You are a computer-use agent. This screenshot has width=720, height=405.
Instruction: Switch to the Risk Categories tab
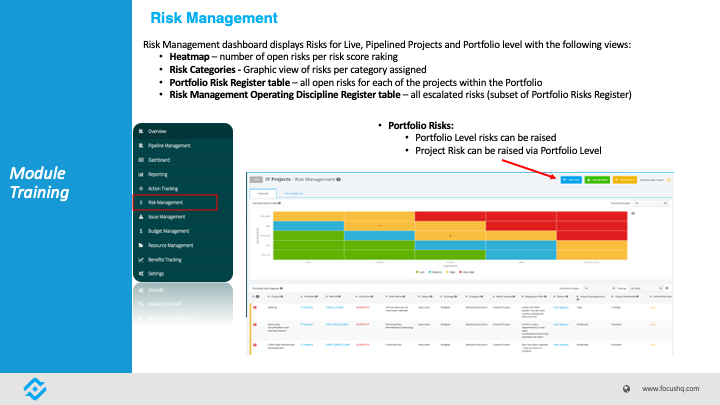pyautogui.click(x=294, y=193)
